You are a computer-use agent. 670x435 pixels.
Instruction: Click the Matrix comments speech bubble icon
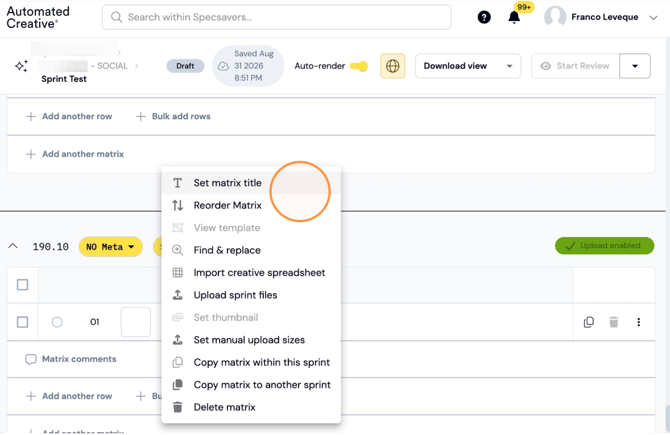tap(30, 359)
